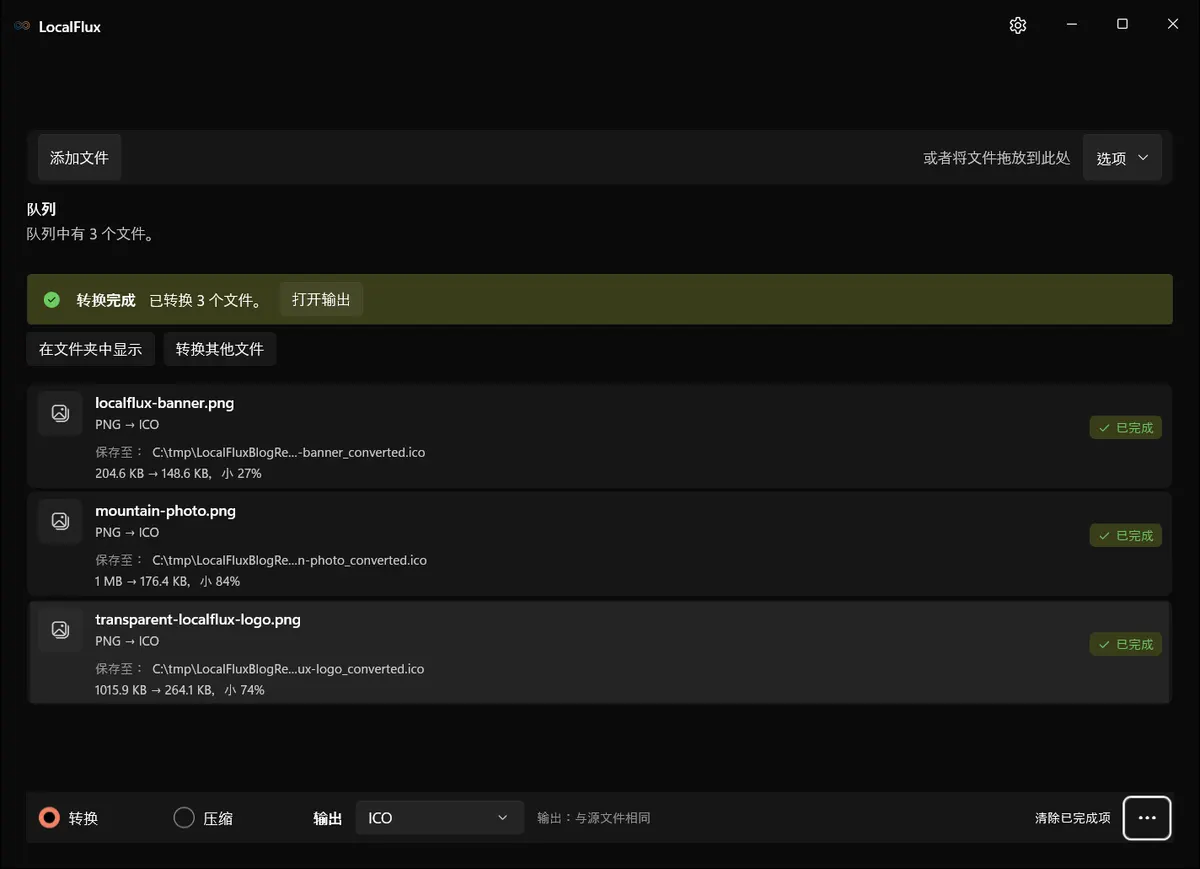Click the LocalFlux infinity logo icon
Viewport: 1200px width, 869px height.
(x=22, y=27)
